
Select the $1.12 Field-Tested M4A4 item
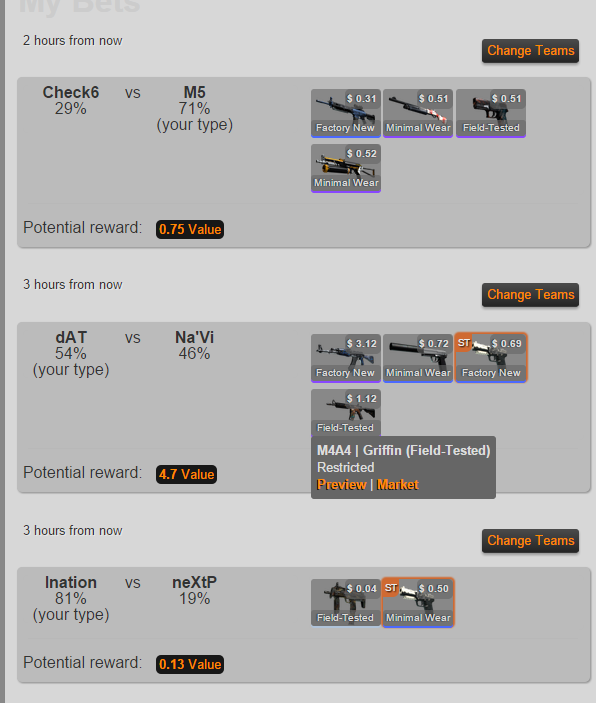[x=346, y=412]
